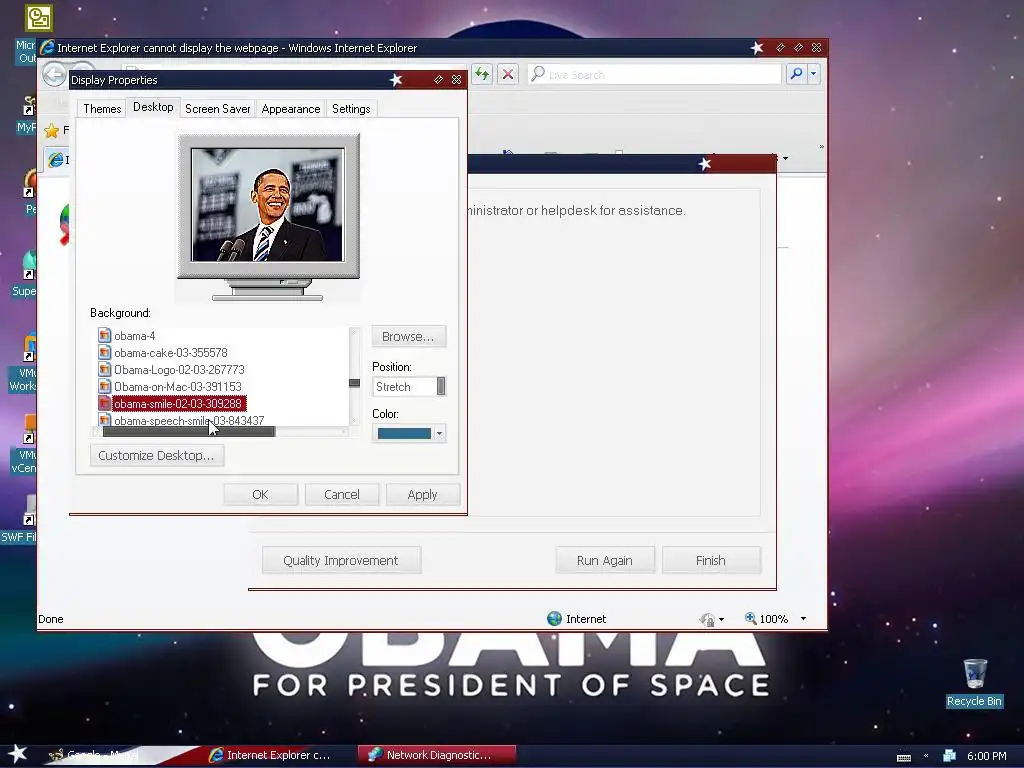1024x768 pixels.
Task: Go to the Screen Saver tab
Action: click(x=217, y=108)
